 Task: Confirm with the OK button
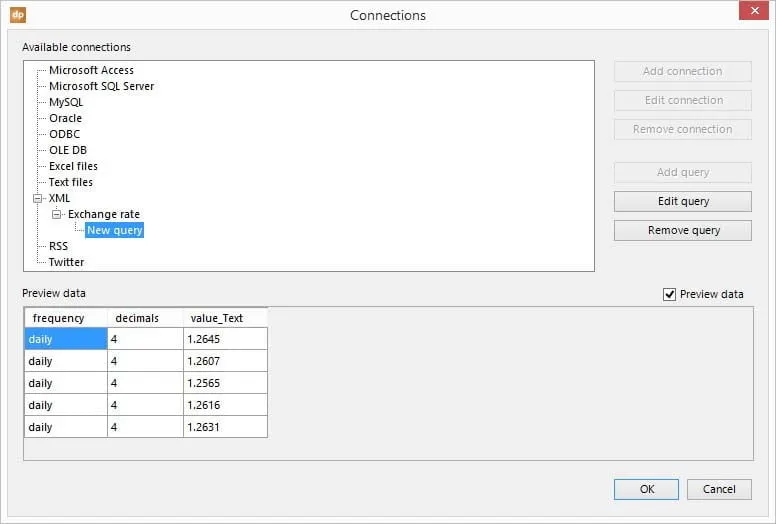pos(647,489)
